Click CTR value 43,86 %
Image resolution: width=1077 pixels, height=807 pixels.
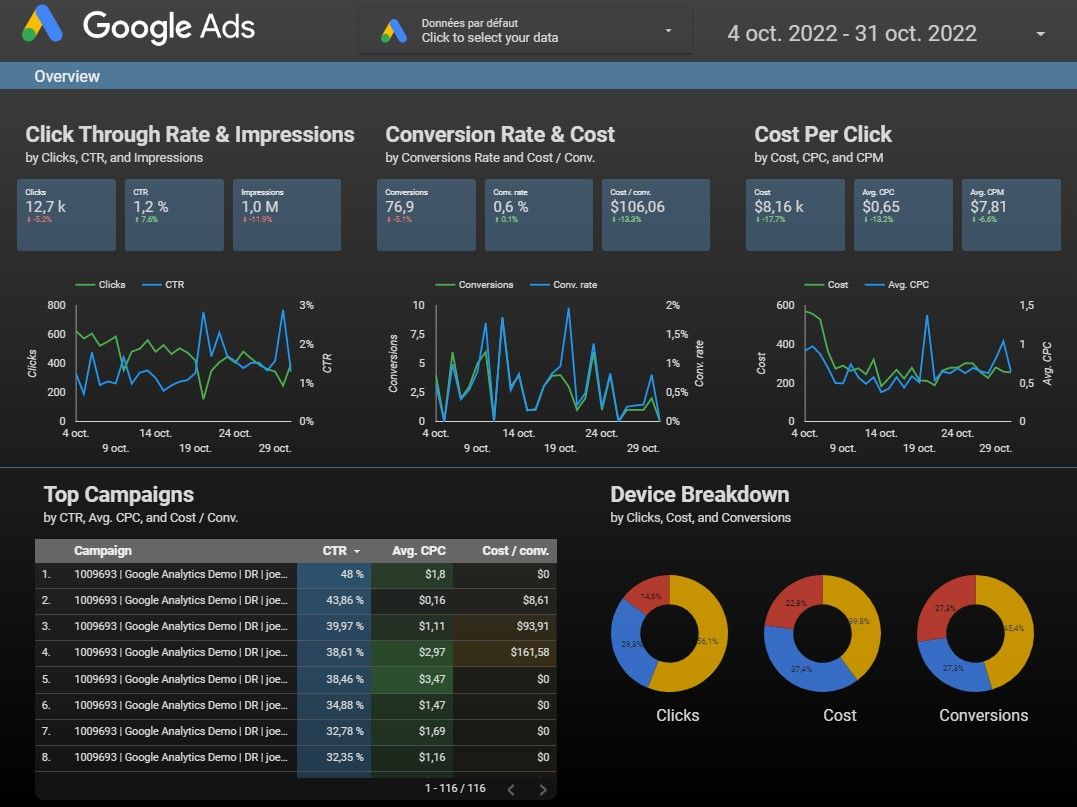[345, 600]
